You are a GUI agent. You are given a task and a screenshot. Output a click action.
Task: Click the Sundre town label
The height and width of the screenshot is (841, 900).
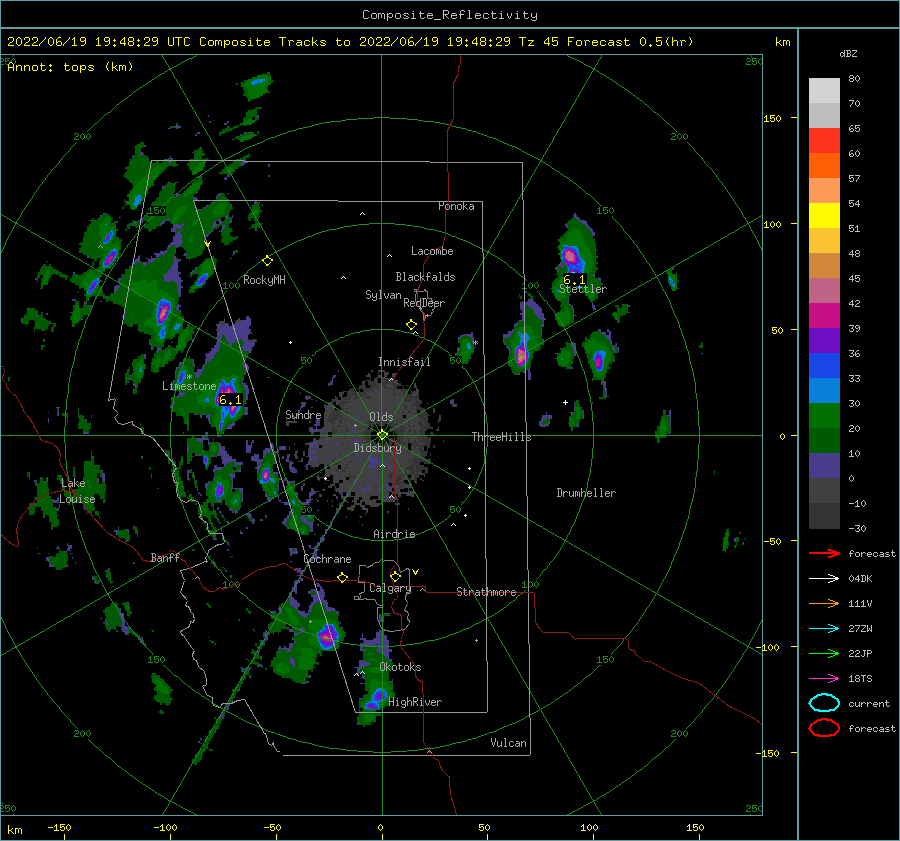(x=304, y=415)
